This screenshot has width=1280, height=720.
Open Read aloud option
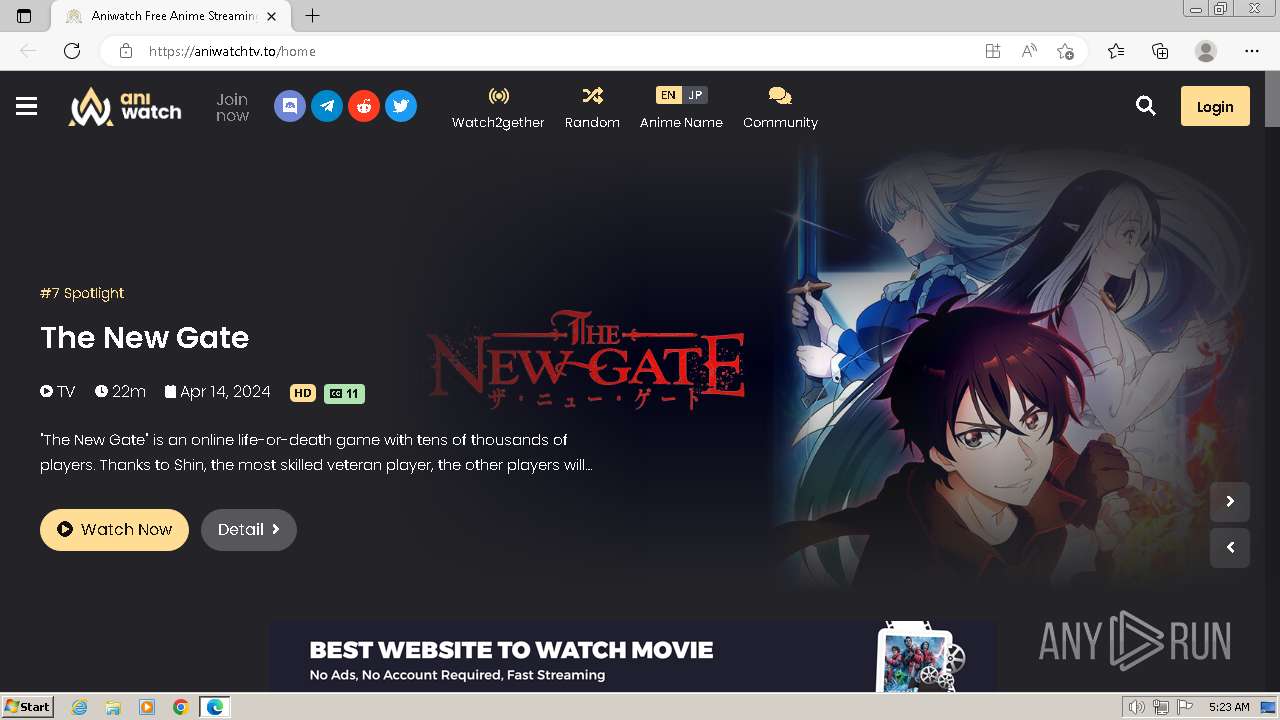(1029, 51)
